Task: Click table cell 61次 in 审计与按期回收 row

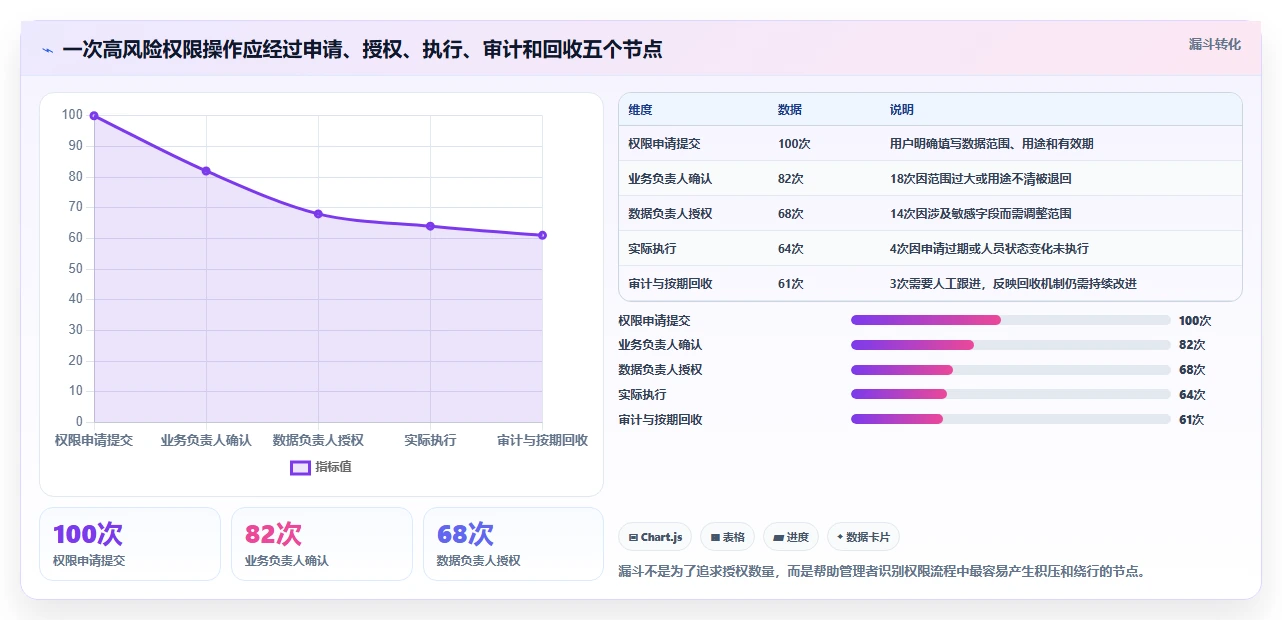Action: coord(790,284)
